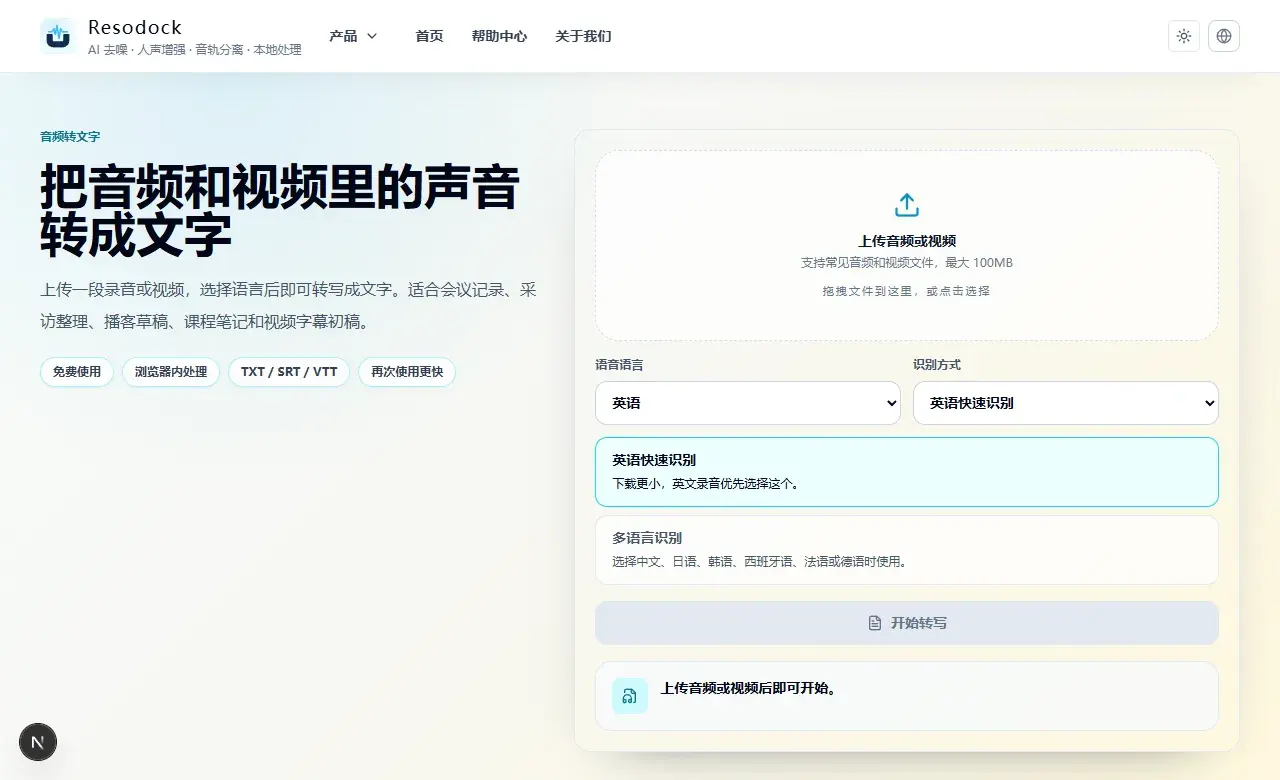
Task: Open the 语音语言 dropdown showing 英语
Action: [748, 403]
